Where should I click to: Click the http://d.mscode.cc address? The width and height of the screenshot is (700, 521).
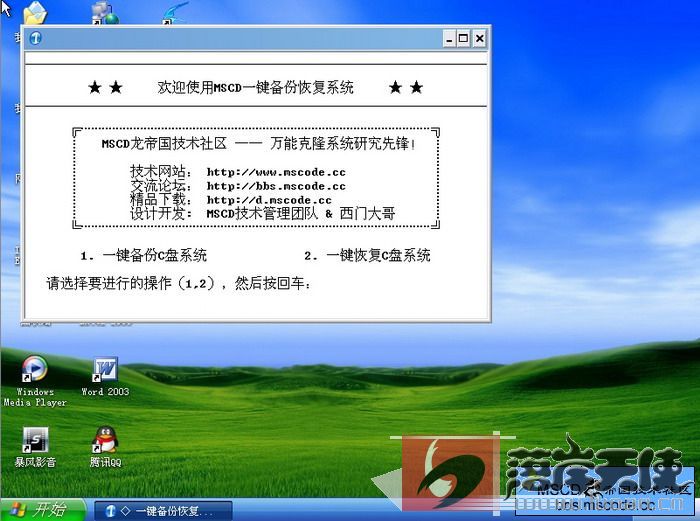[x=269, y=200]
